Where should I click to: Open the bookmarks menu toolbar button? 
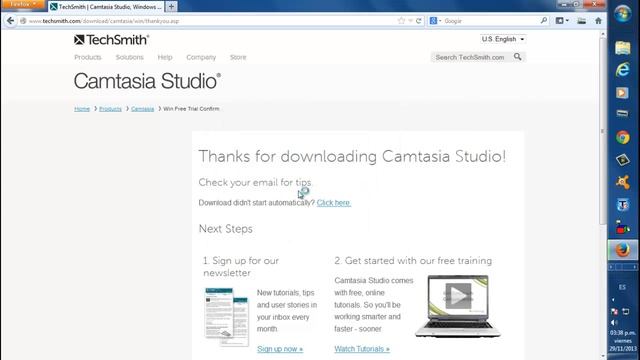point(562,20)
